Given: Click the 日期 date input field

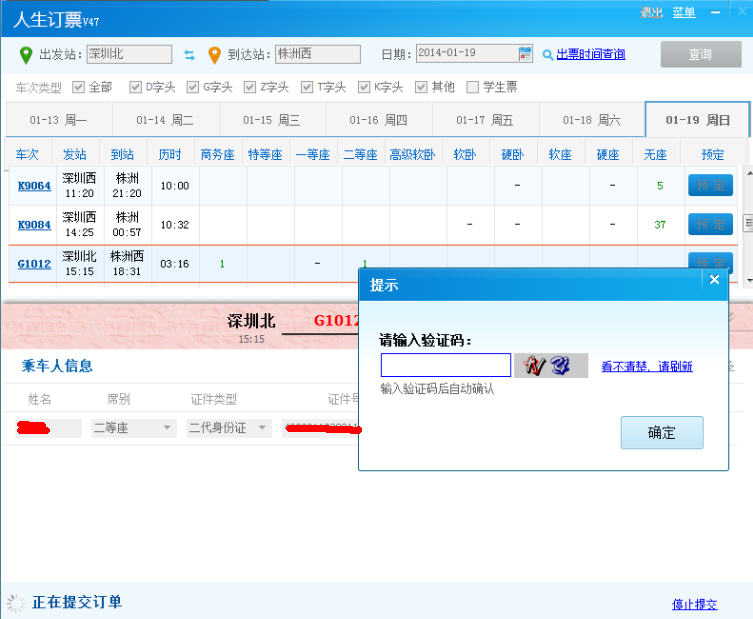Looking at the screenshot, I should [x=474, y=53].
